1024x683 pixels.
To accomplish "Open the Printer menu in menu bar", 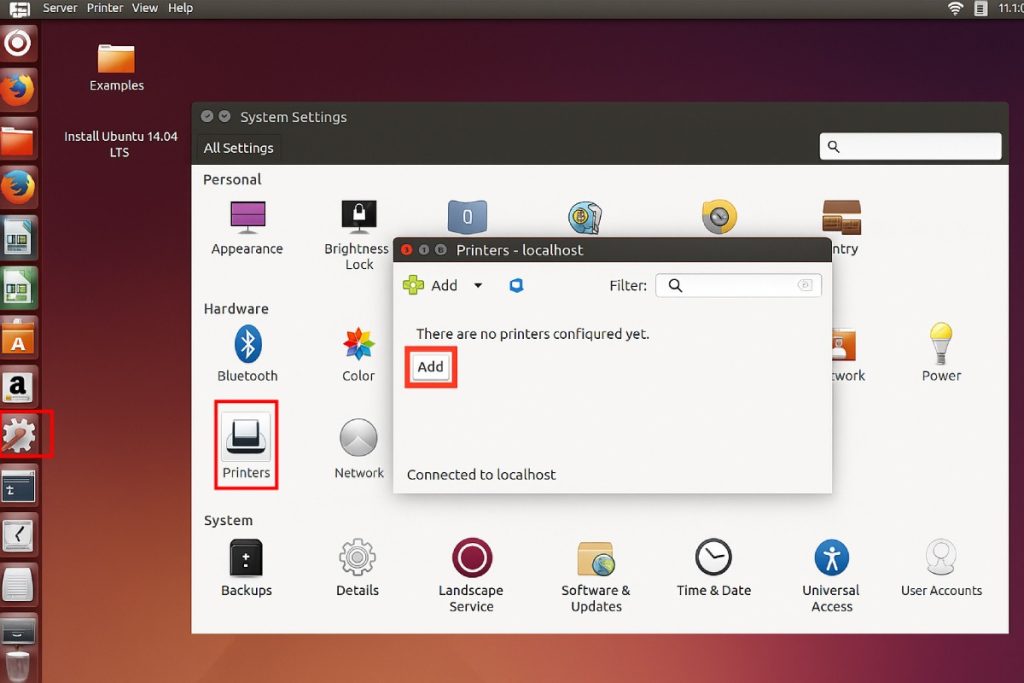I will click(x=105, y=8).
